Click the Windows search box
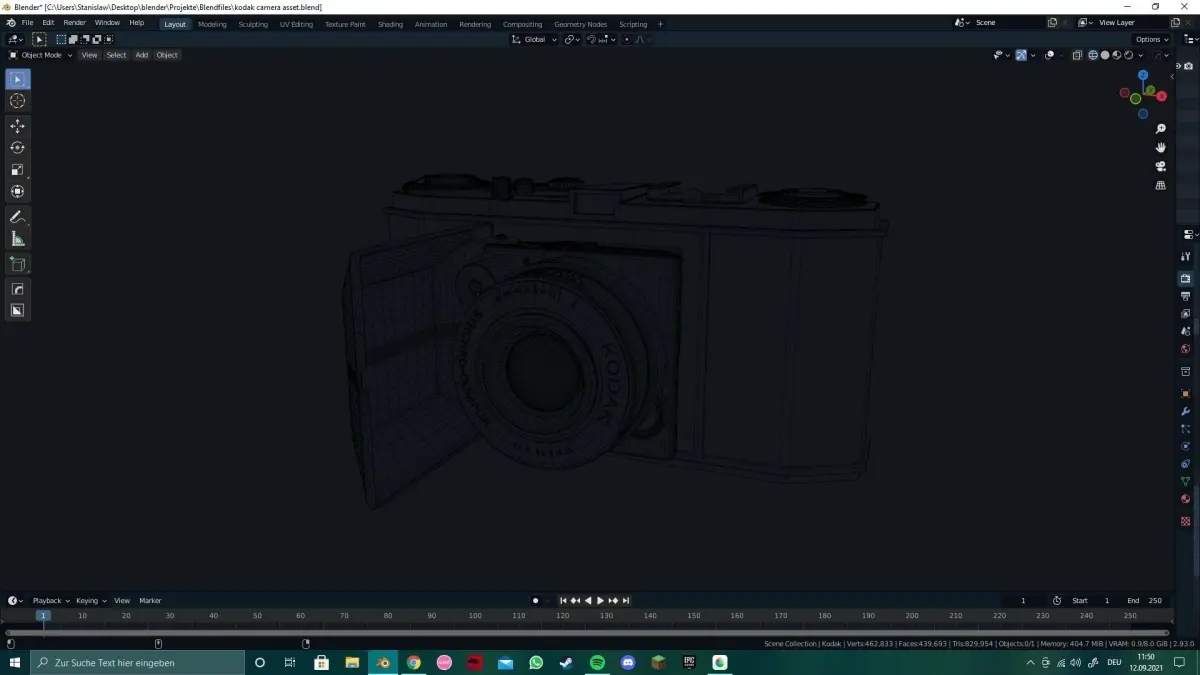The image size is (1200, 675). [x=138, y=662]
